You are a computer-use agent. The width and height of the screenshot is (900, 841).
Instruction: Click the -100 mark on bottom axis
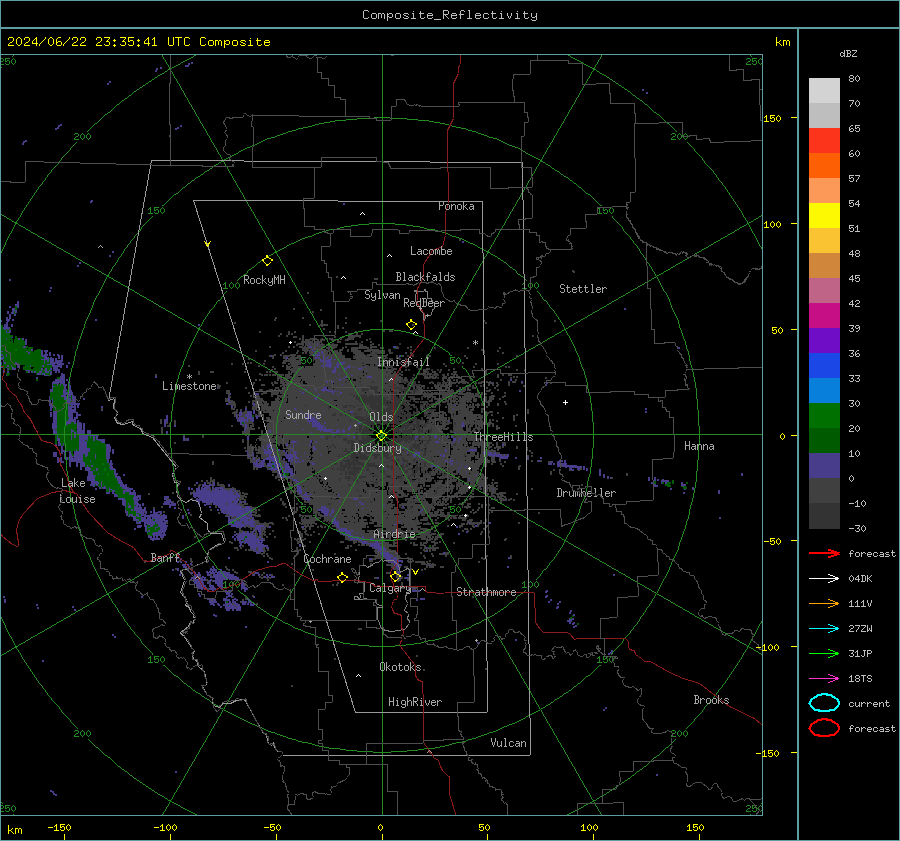(x=165, y=827)
